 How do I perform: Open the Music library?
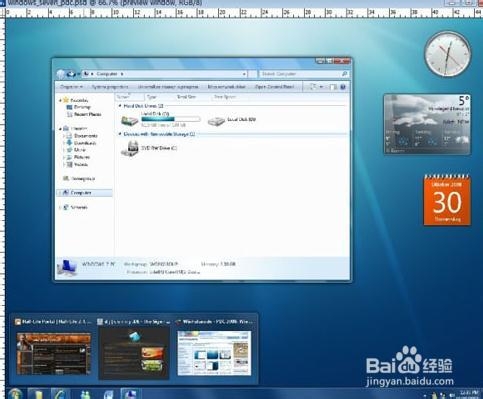tap(76, 150)
